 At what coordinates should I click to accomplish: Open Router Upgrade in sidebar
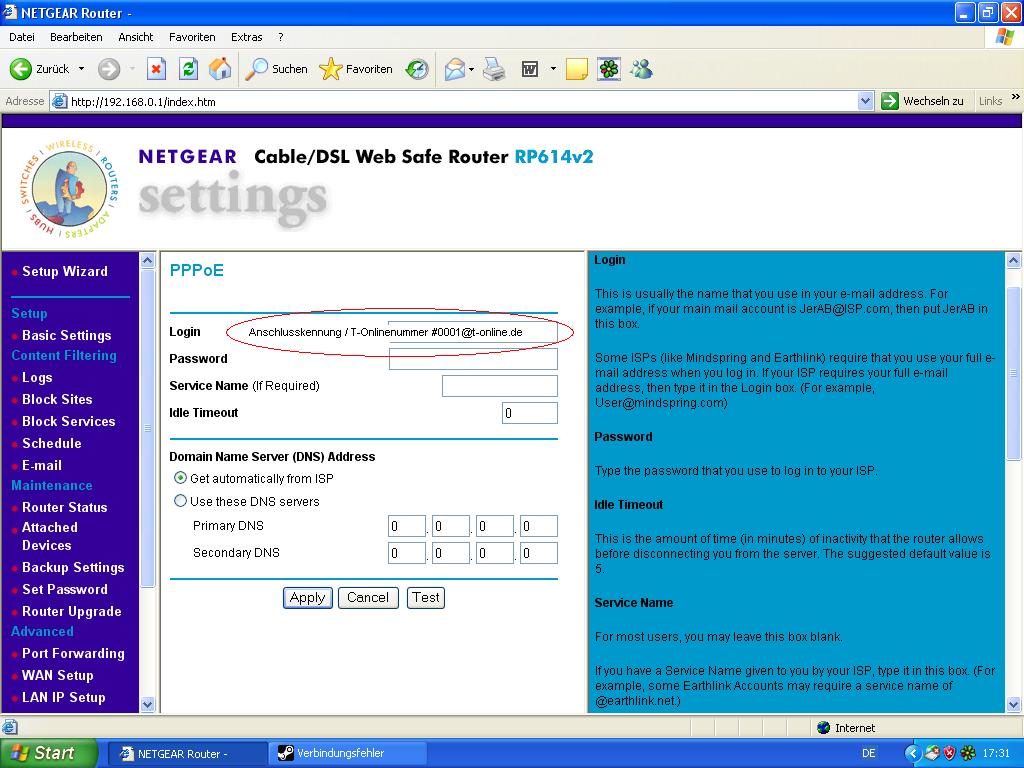[x=72, y=611]
